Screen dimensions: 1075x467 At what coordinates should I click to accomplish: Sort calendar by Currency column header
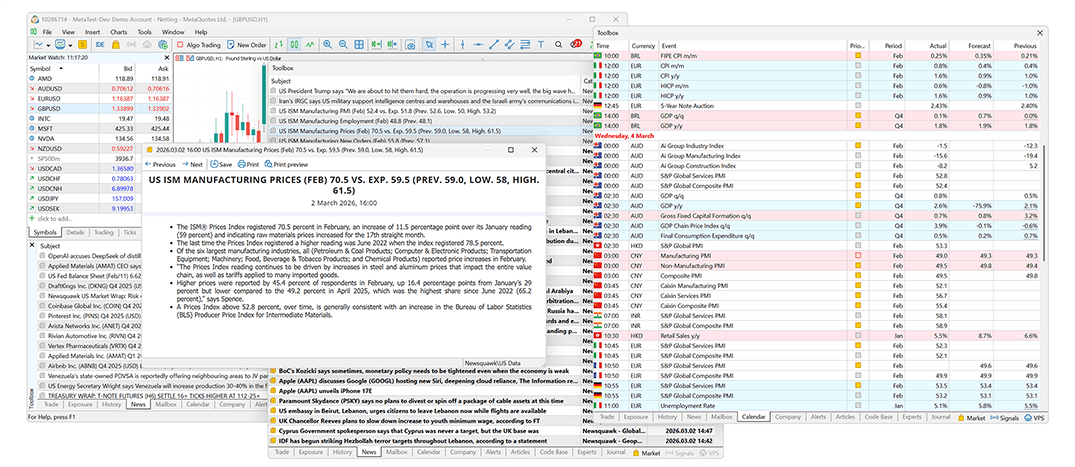click(x=643, y=46)
